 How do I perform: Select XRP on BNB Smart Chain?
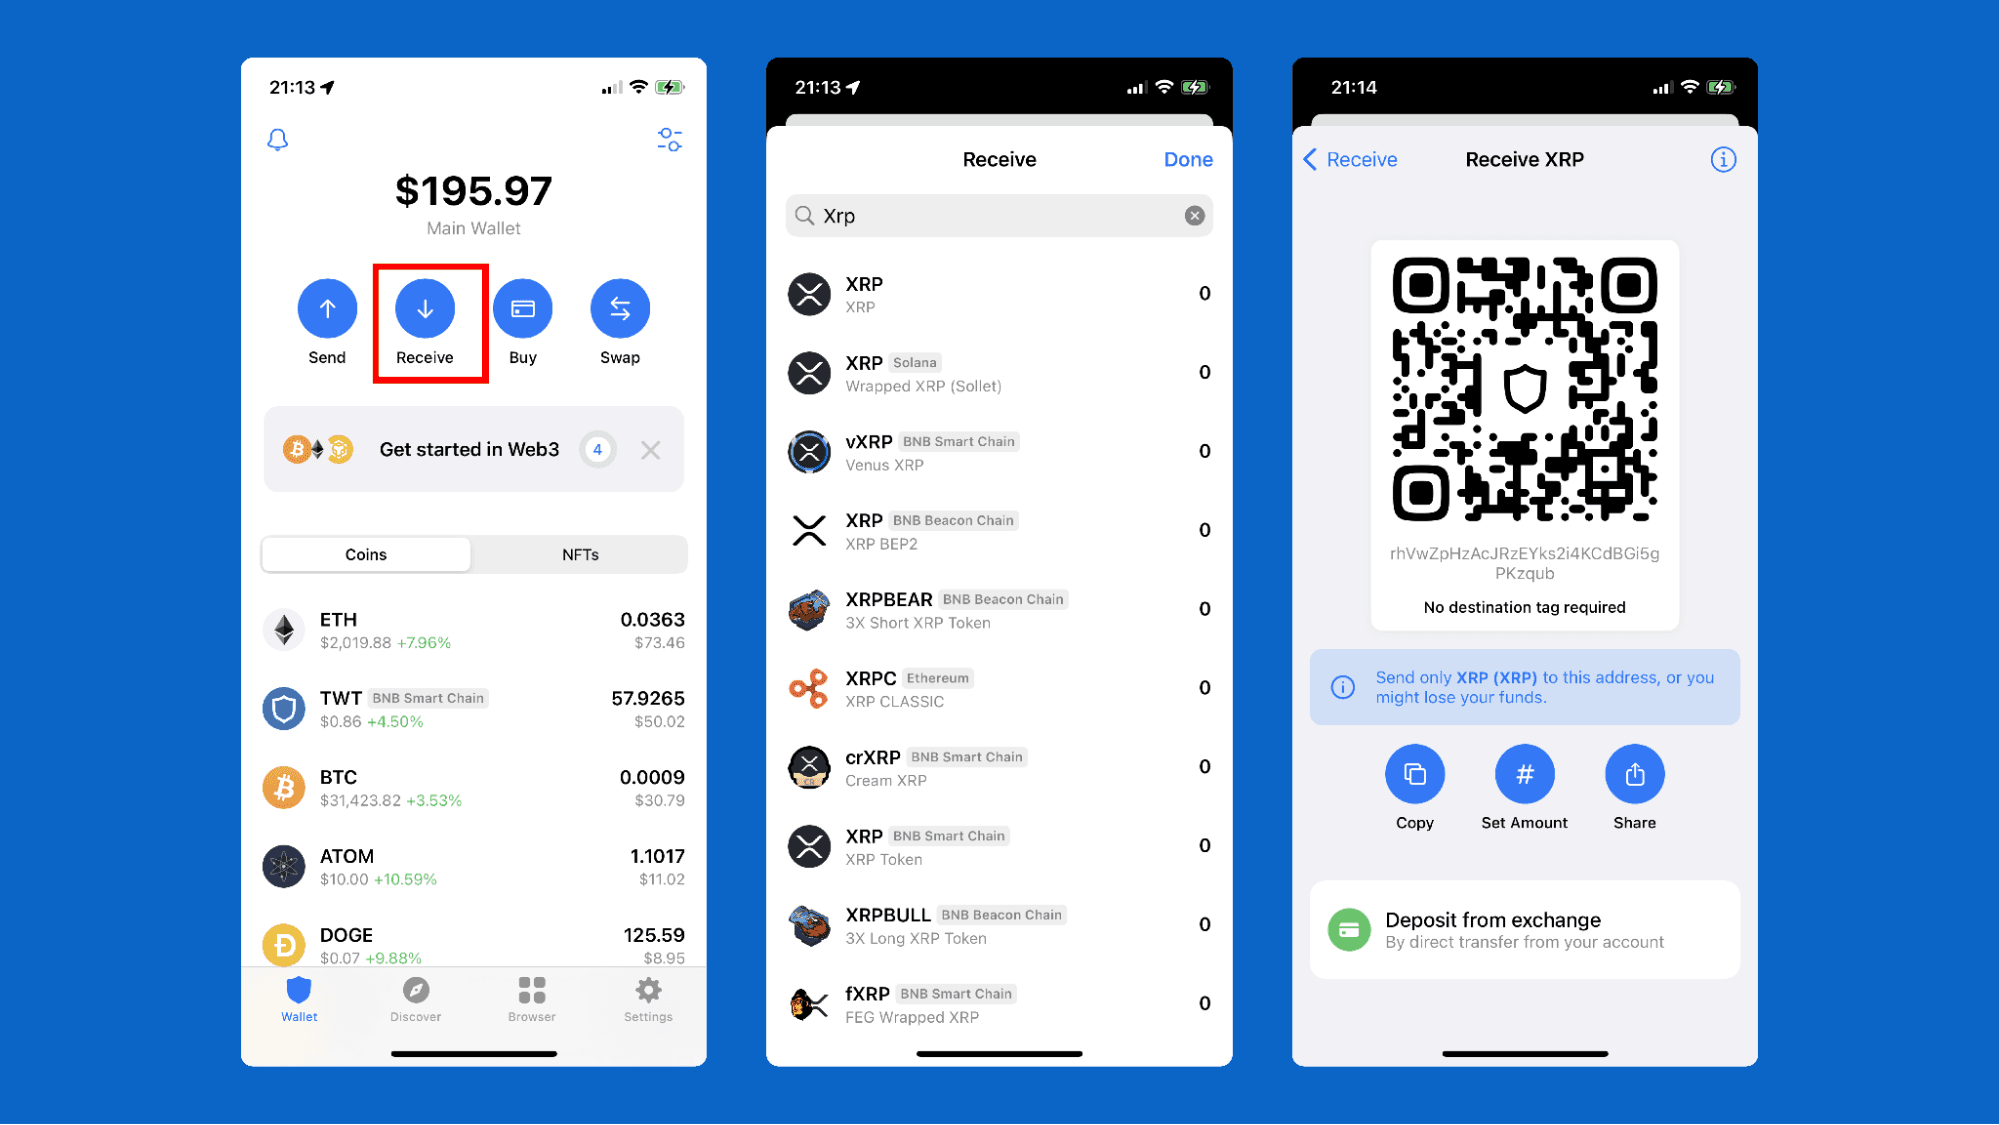click(998, 845)
